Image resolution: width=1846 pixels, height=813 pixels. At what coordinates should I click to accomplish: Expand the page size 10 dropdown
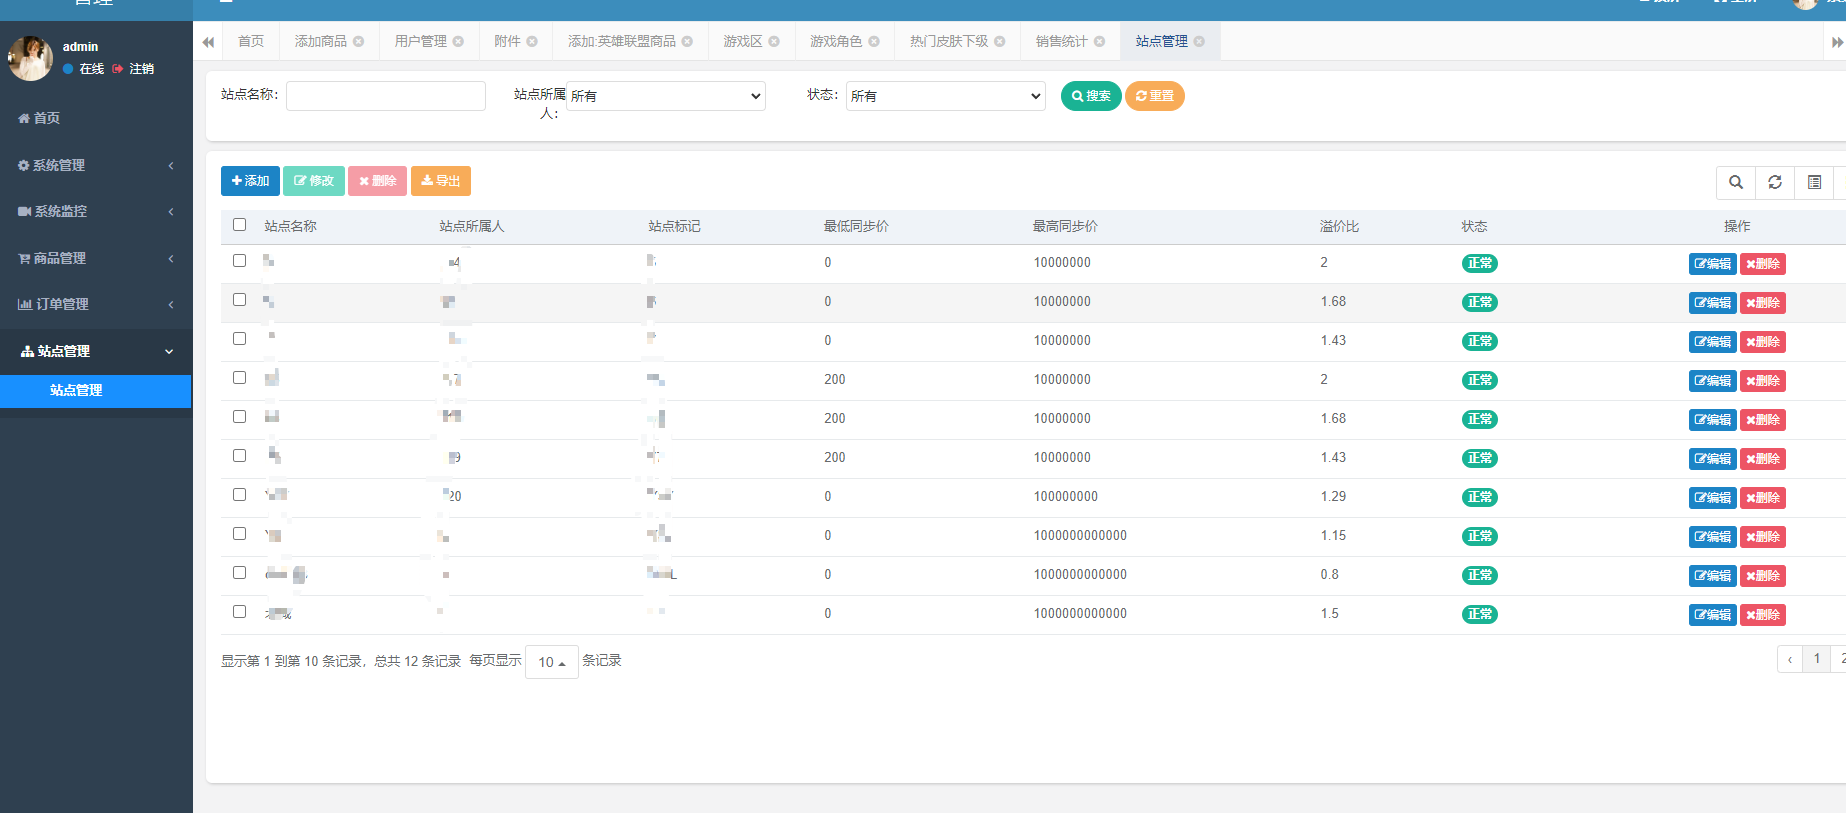coord(551,662)
